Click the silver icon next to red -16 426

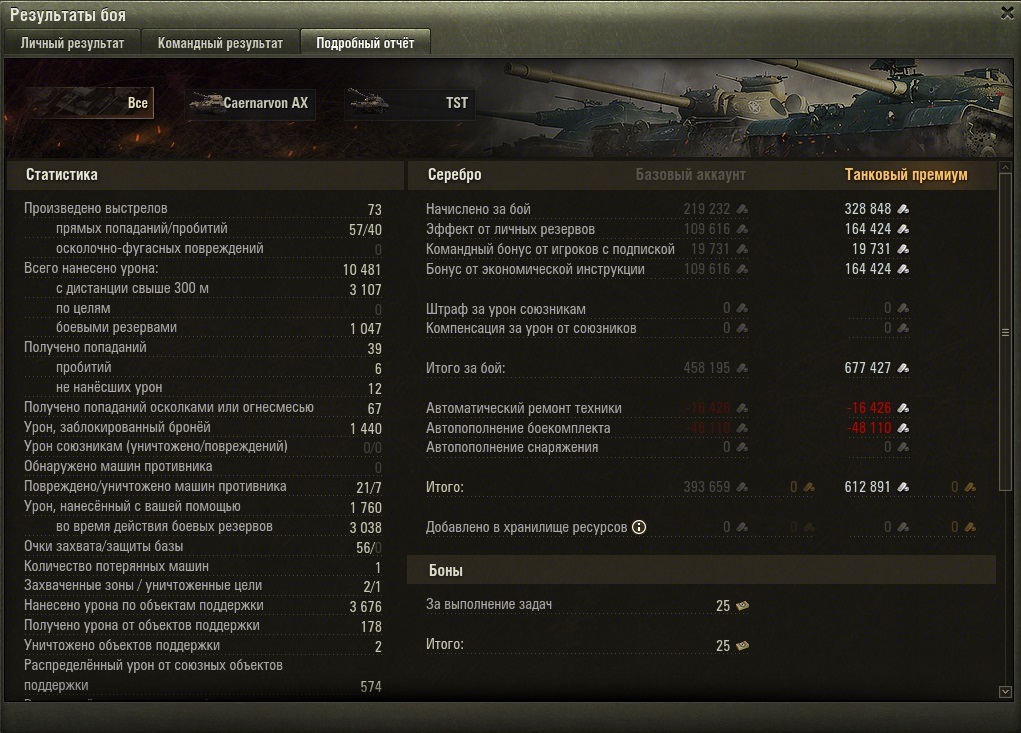[903, 408]
